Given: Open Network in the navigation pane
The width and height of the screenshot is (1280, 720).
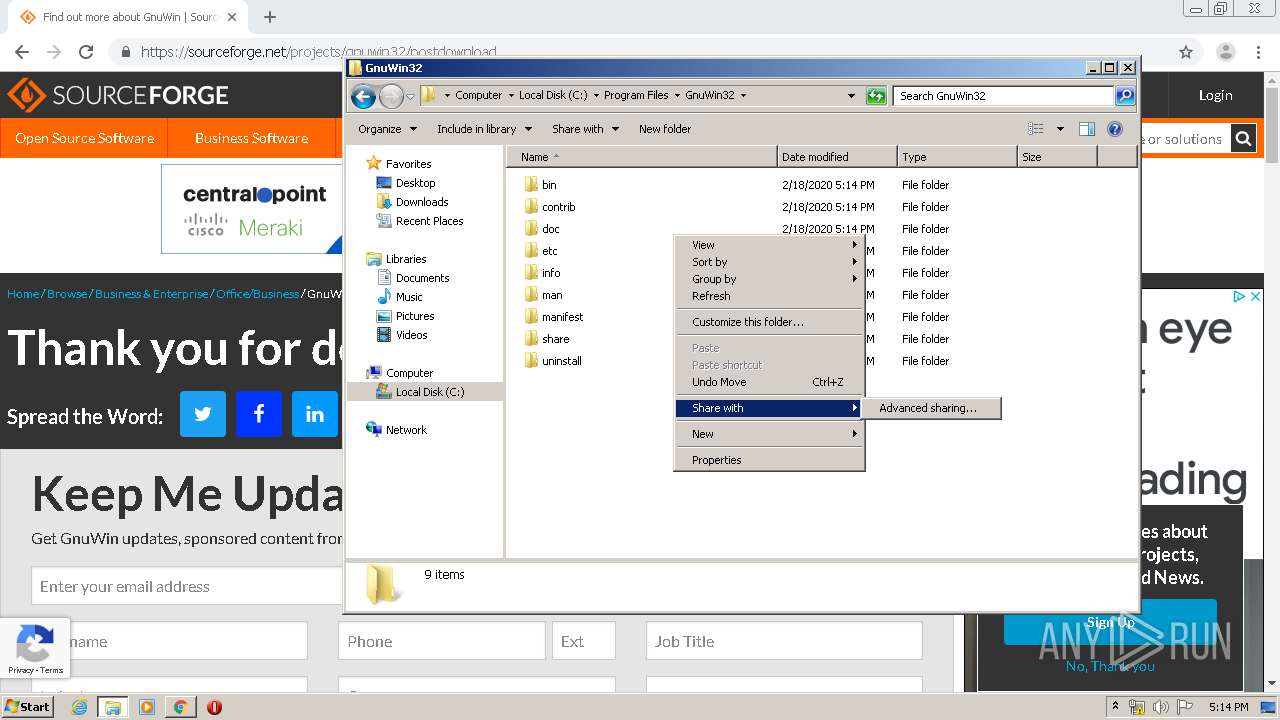Looking at the screenshot, I should point(406,430).
